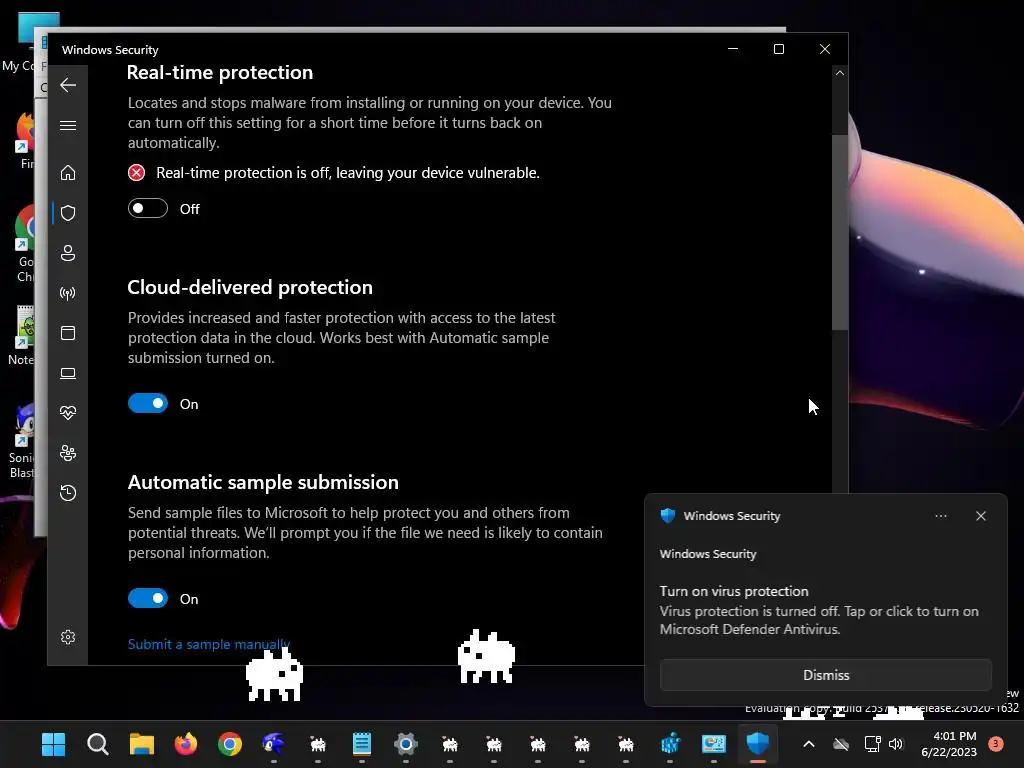The width and height of the screenshot is (1024, 768).
Task: Open Account protection in sidebar
Action: [68, 253]
